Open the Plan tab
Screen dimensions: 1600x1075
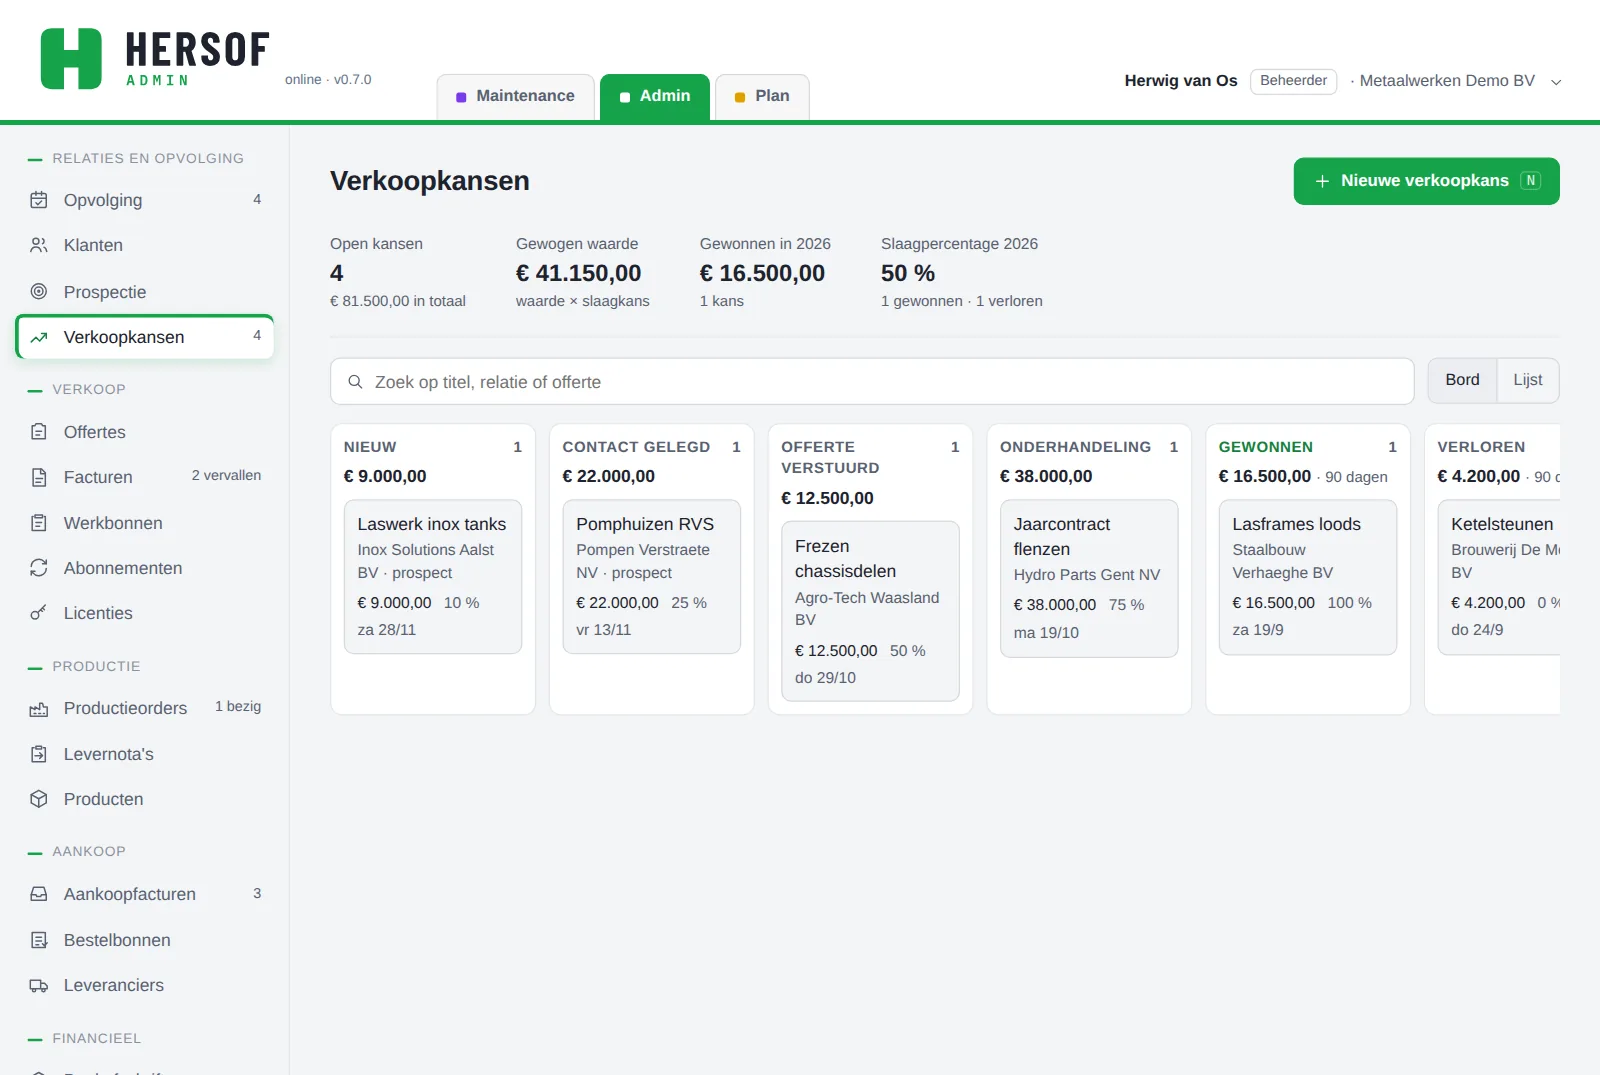(x=762, y=97)
